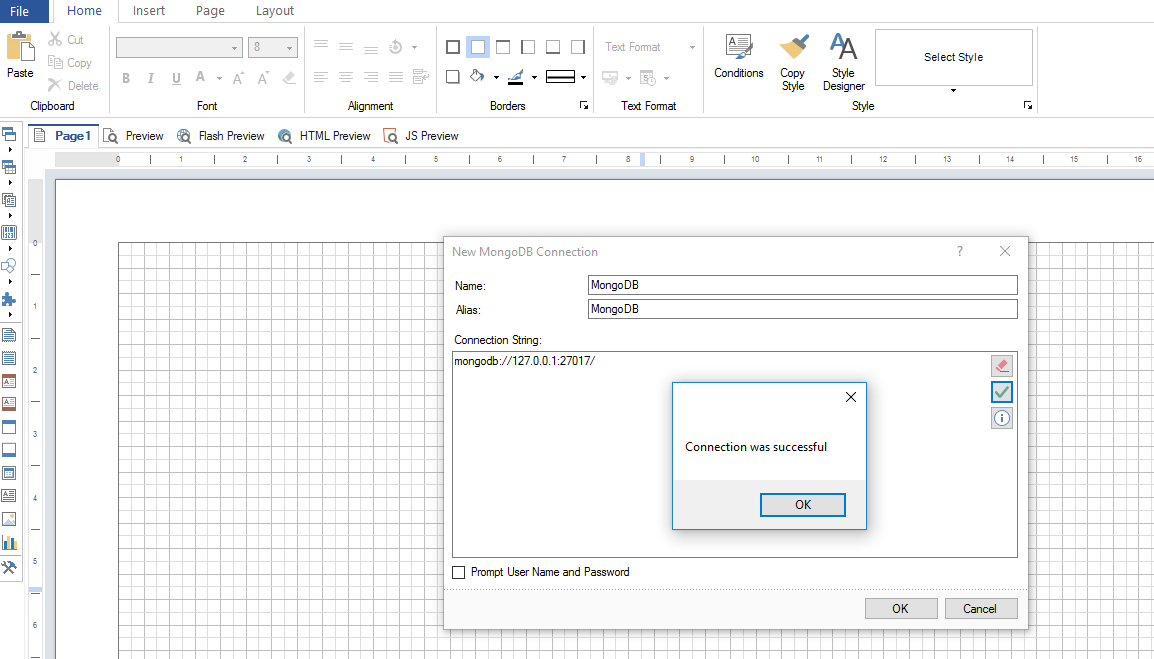Screen dimensions: 1154x659
Task: Click the puzzle piece icon in left toolbox
Action: click(9, 300)
